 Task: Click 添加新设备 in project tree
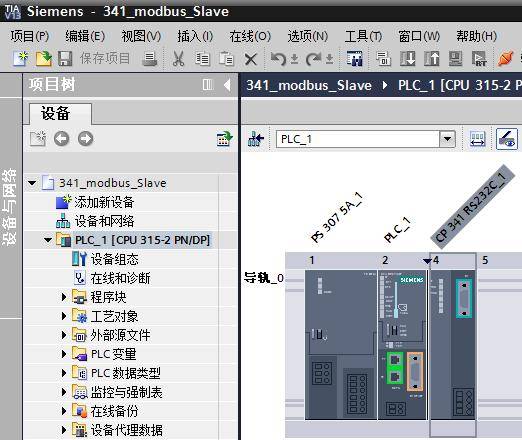pos(104,202)
